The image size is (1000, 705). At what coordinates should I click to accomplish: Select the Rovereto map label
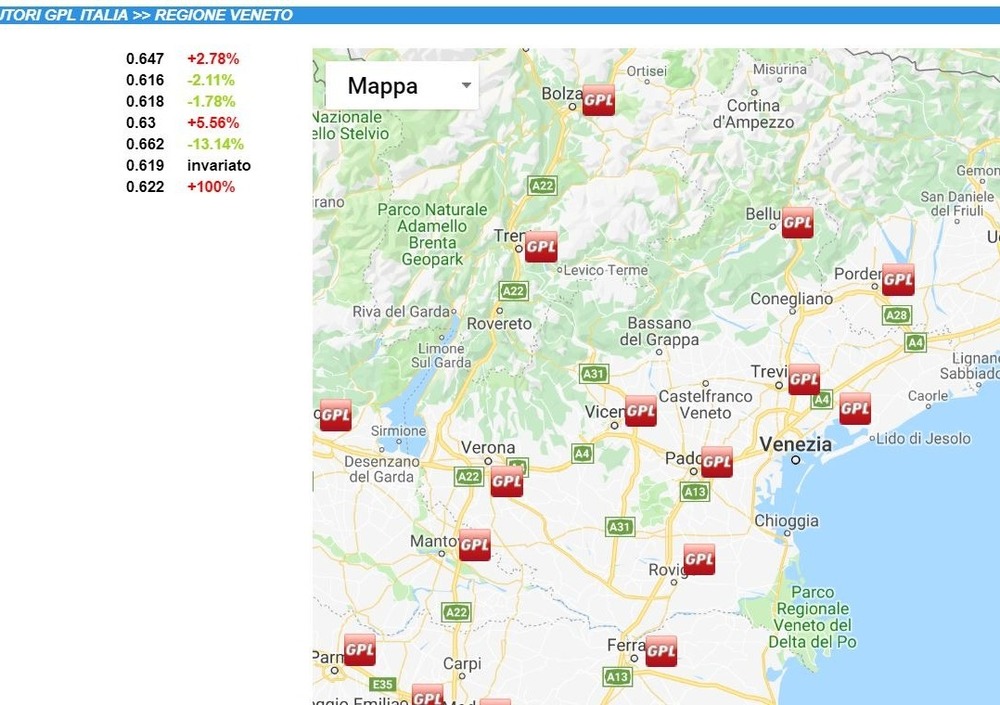tap(499, 323)
